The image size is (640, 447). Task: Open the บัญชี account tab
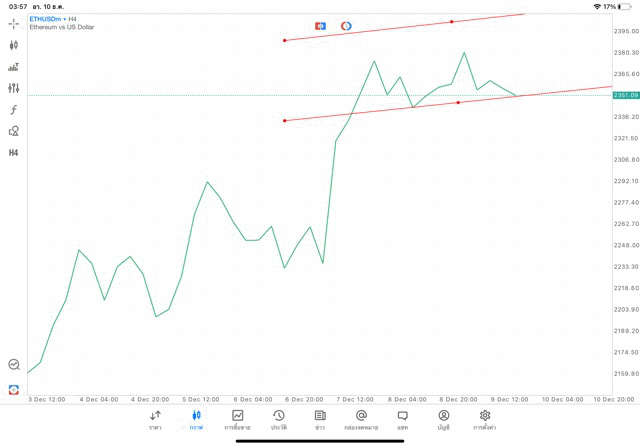(443, 420)
